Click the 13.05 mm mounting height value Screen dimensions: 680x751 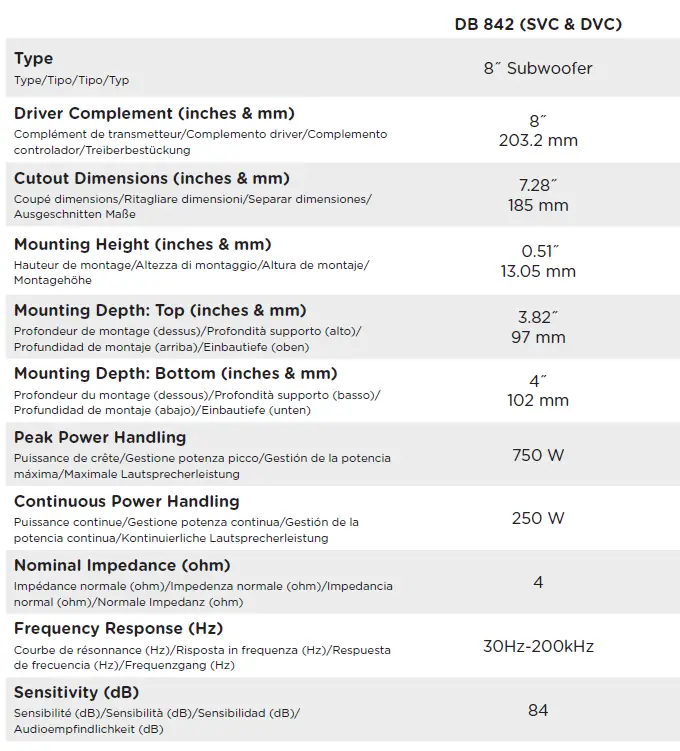[538, 271]
